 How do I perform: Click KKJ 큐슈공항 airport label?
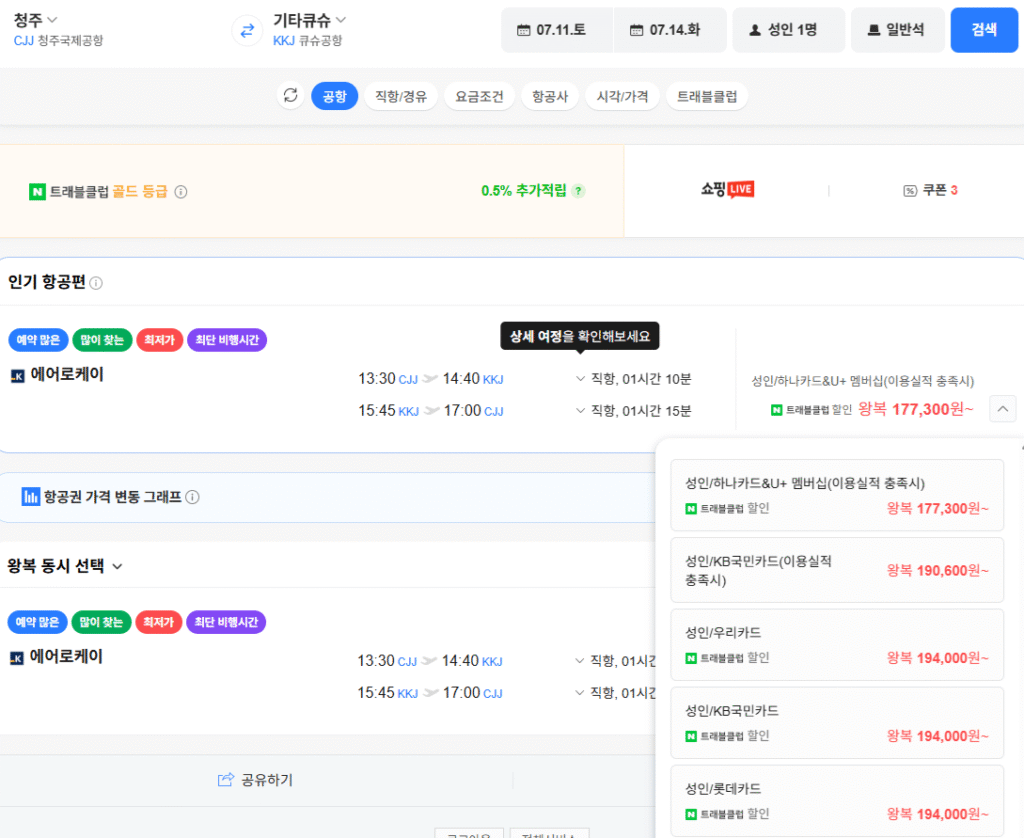(x=308, y=40)
